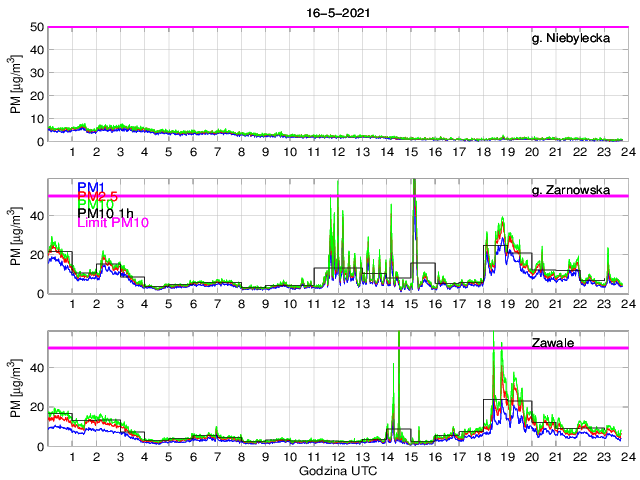Click the 20 tick on the Zarnowska y-axis
Screen dimensions: 640x480
(x=36, y=255)
